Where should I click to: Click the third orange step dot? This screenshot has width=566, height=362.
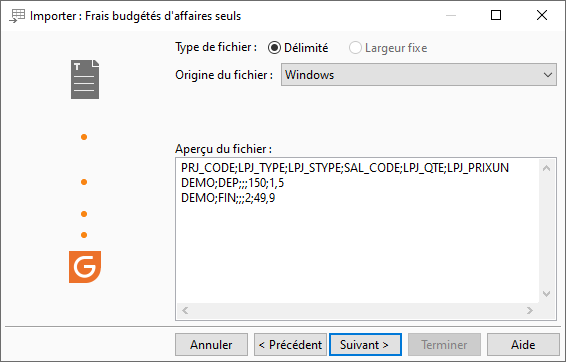(84, 214)
